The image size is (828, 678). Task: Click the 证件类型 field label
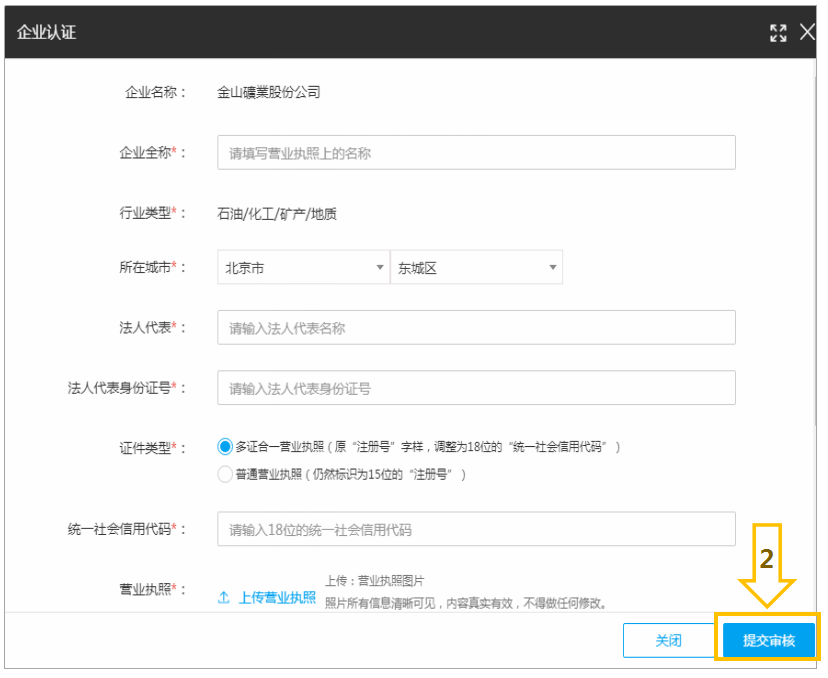(152, 448)
